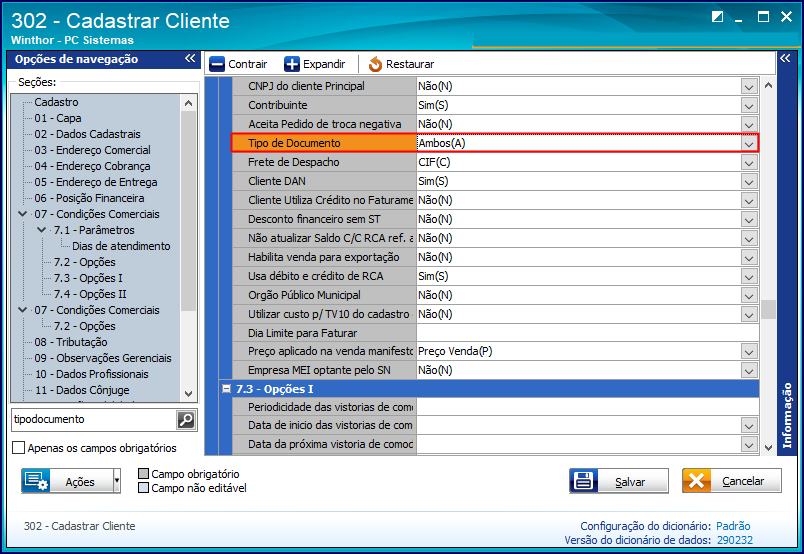
Task: Click Periodicidade das vistorias field
Action: click(588, 407)
